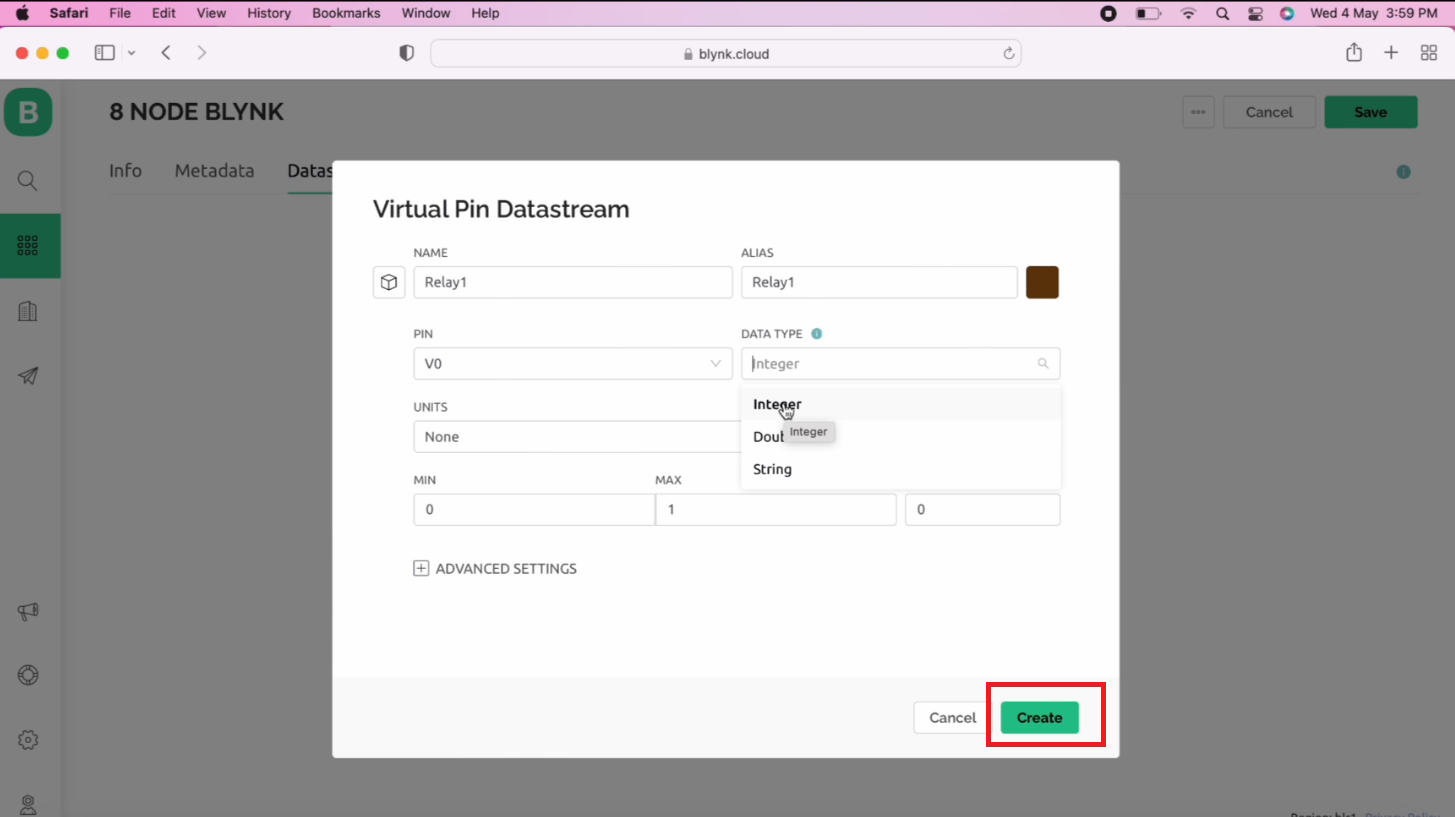Open the Edit menu
The width and height of the screenshot is (1455, 817).
tap(164, 13)
